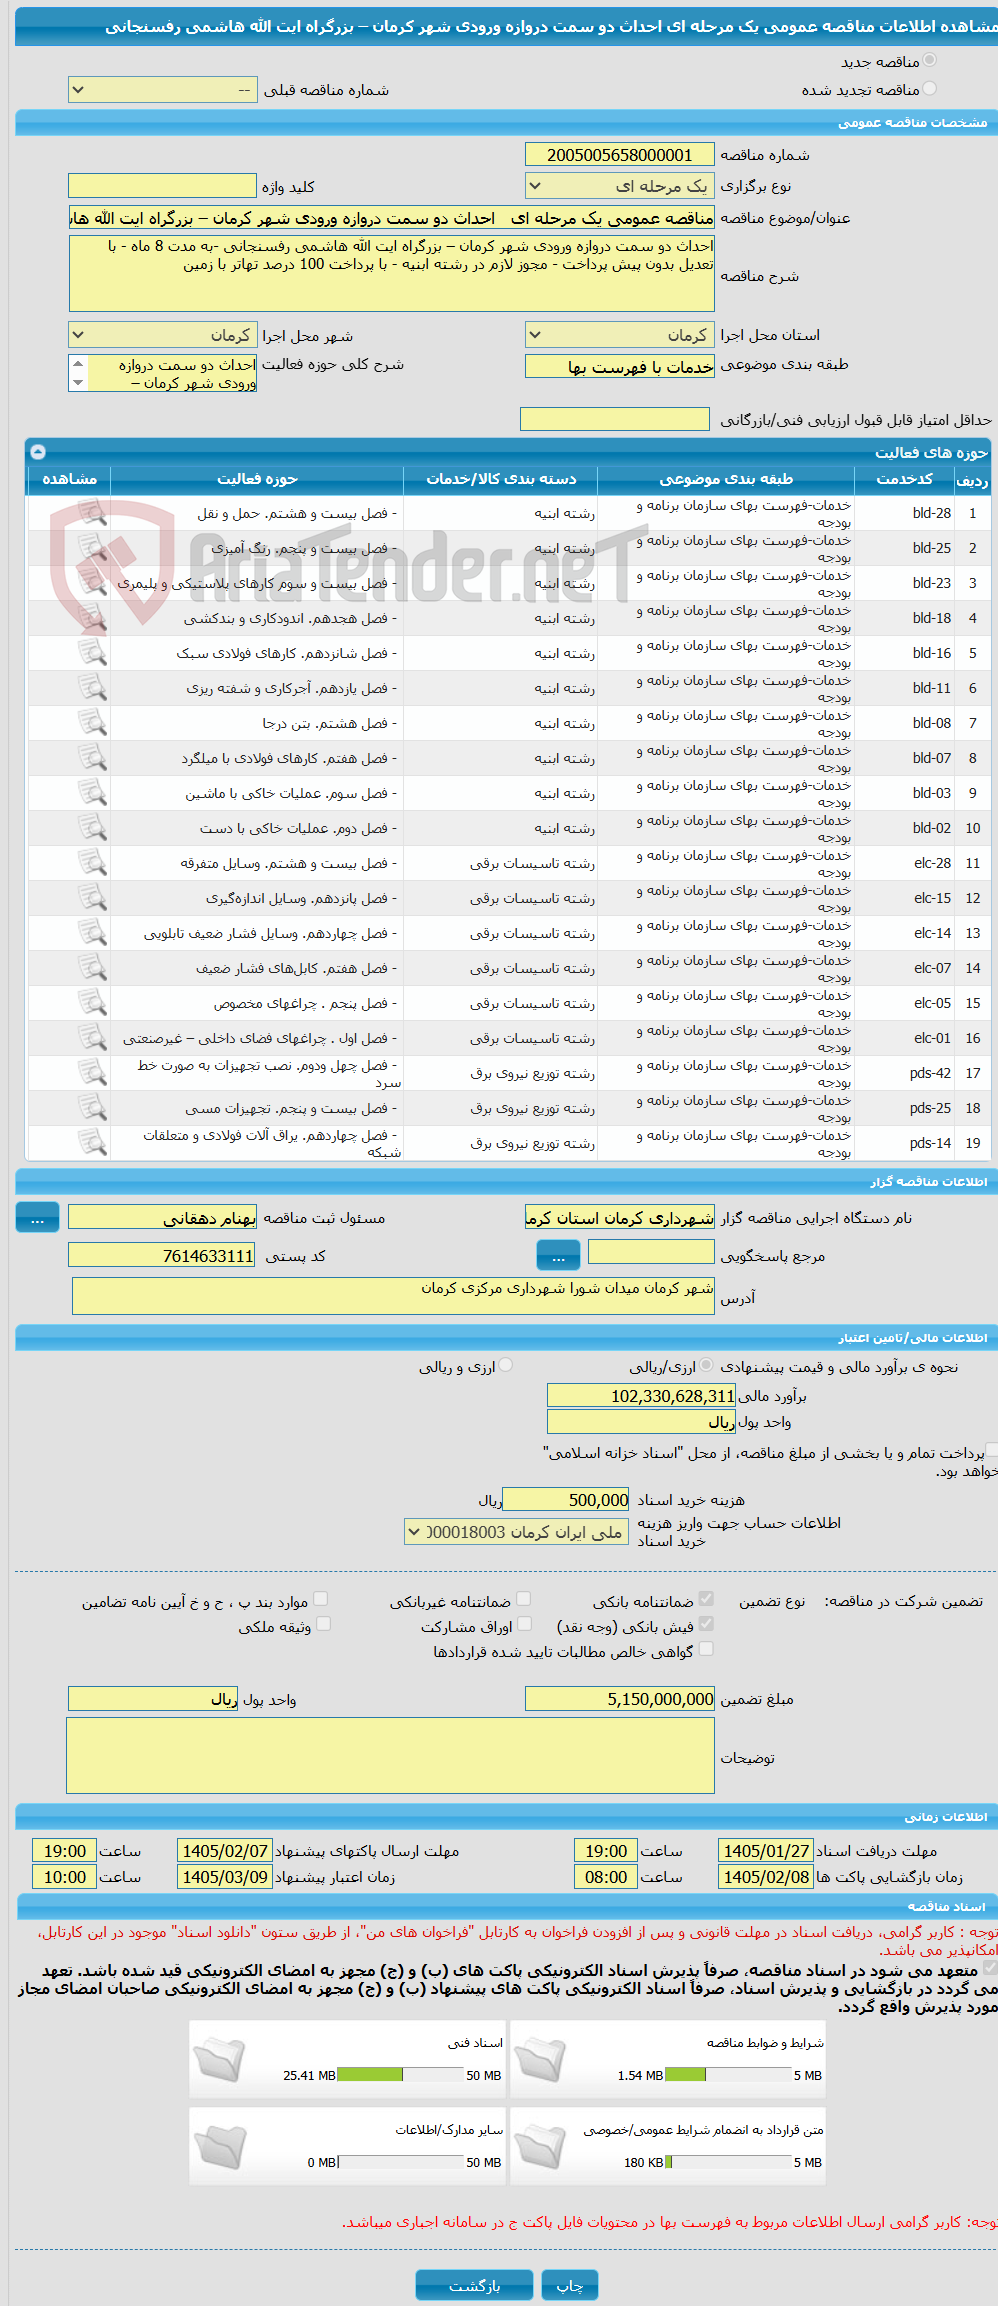Toggle the فیش بانکی (وجه نقد) checkbox

click(706, 1625)
